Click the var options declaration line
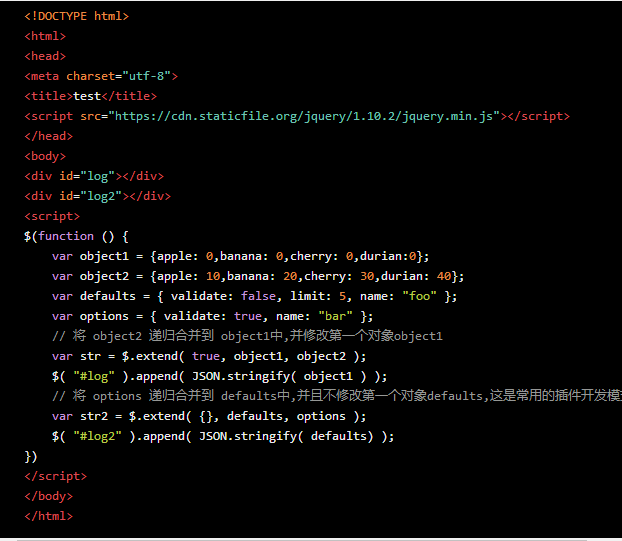 click(x=212, y=316)
